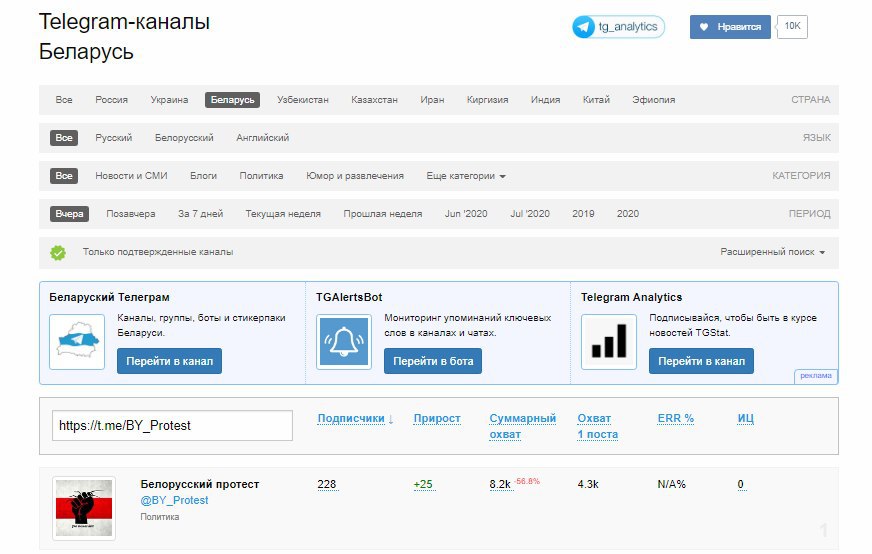
Task: Select Китай country filter
Action: click(596, 100)
